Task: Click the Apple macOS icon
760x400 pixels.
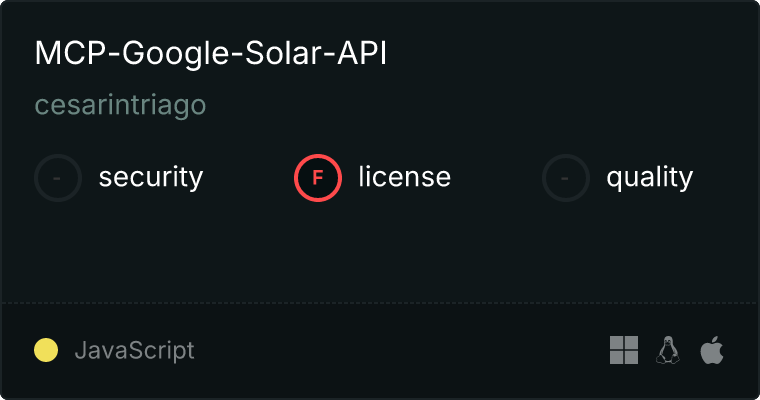Action: click(712, 350)
